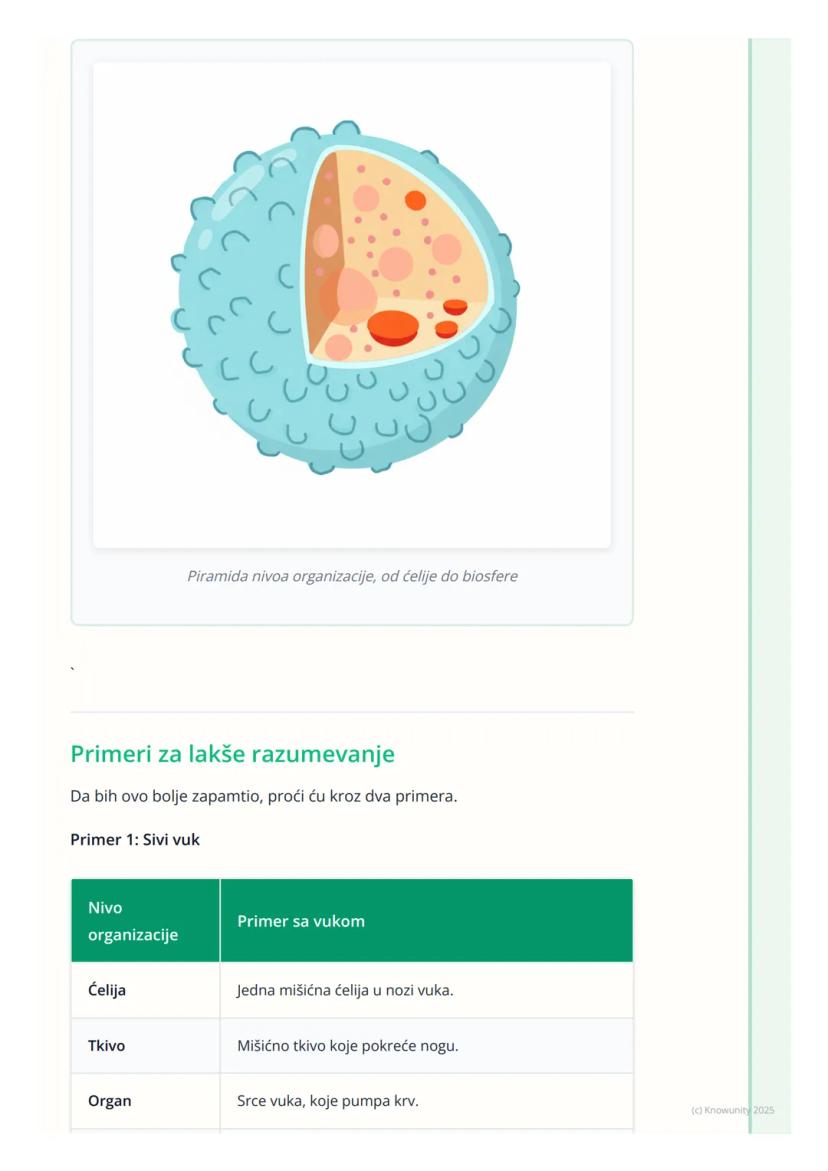This screenshot has height=1171, width=828.
Task: Click the paragraph starting 'Da bih ovo bolje'
Action: click(x=263, y=797)
